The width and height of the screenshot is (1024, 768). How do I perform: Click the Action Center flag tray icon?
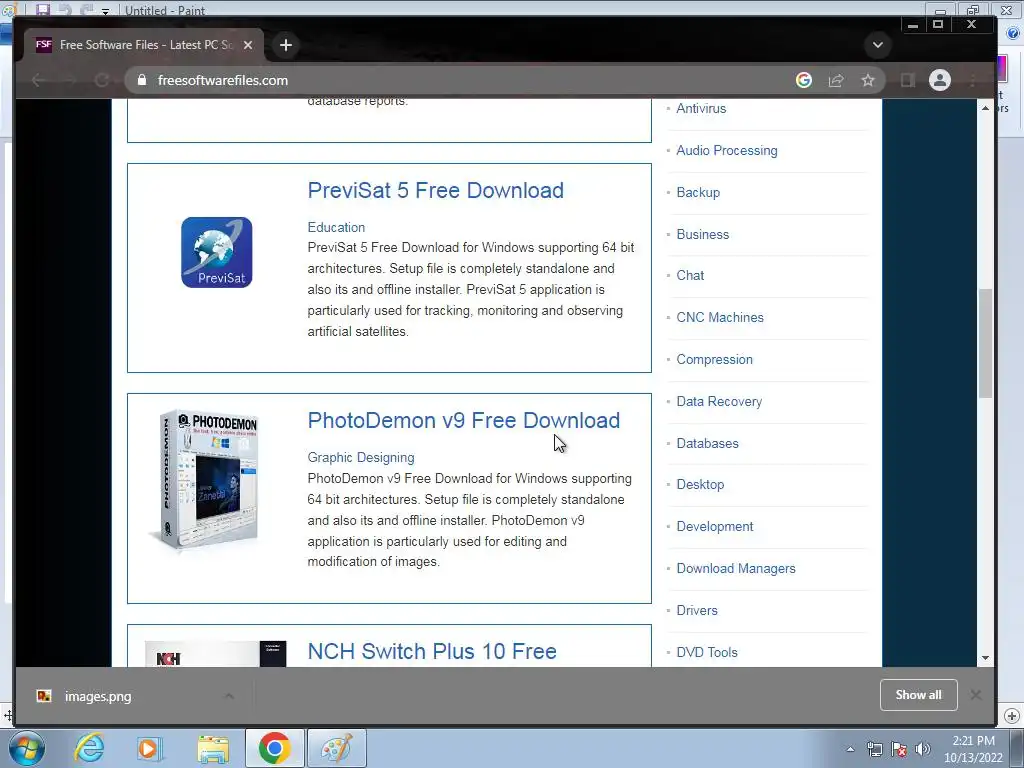899,749
